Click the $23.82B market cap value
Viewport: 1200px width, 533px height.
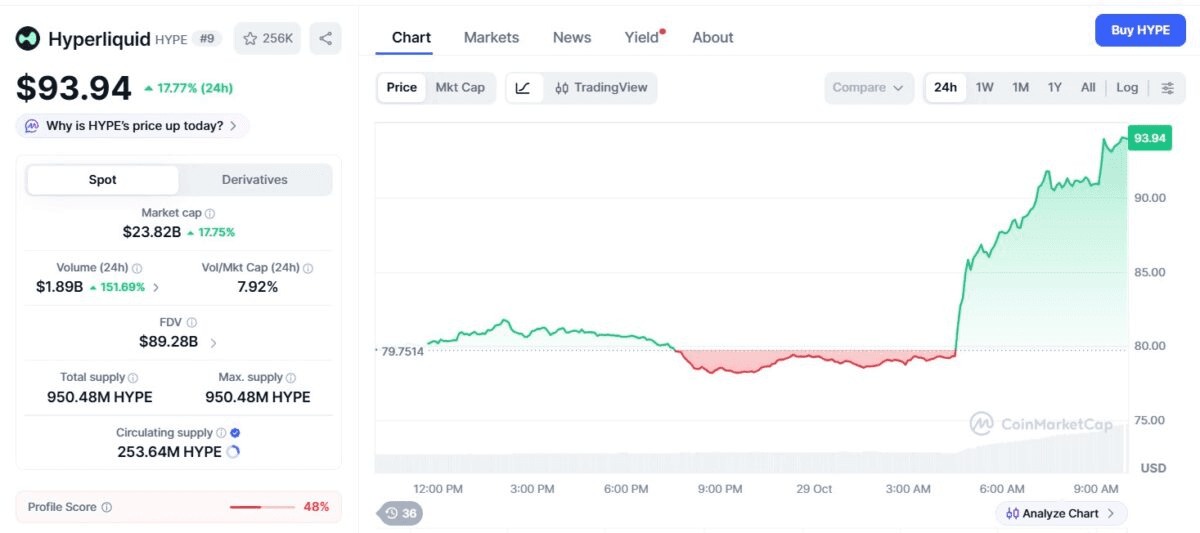(152, 232)
